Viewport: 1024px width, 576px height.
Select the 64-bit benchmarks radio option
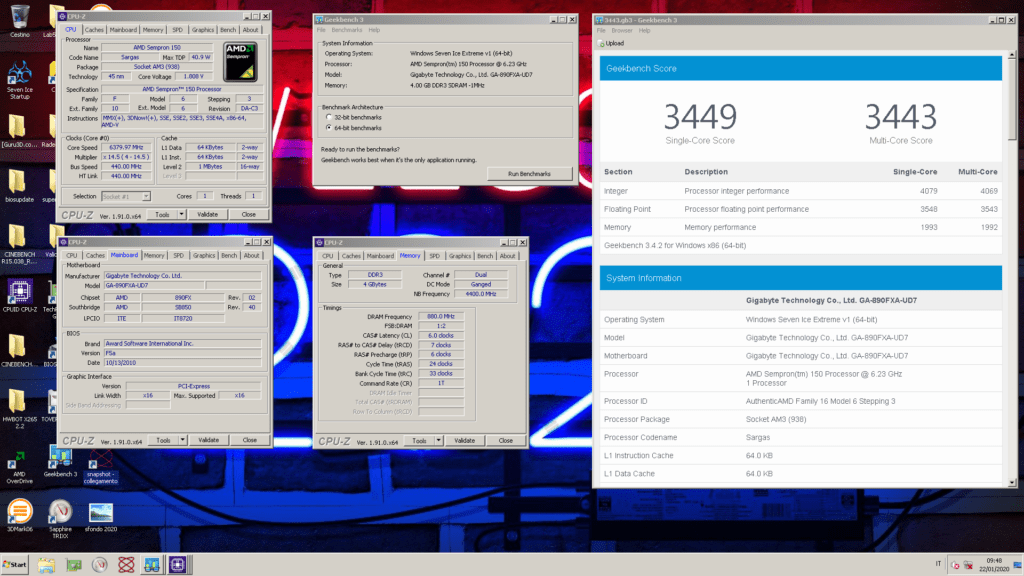point(328,128)
